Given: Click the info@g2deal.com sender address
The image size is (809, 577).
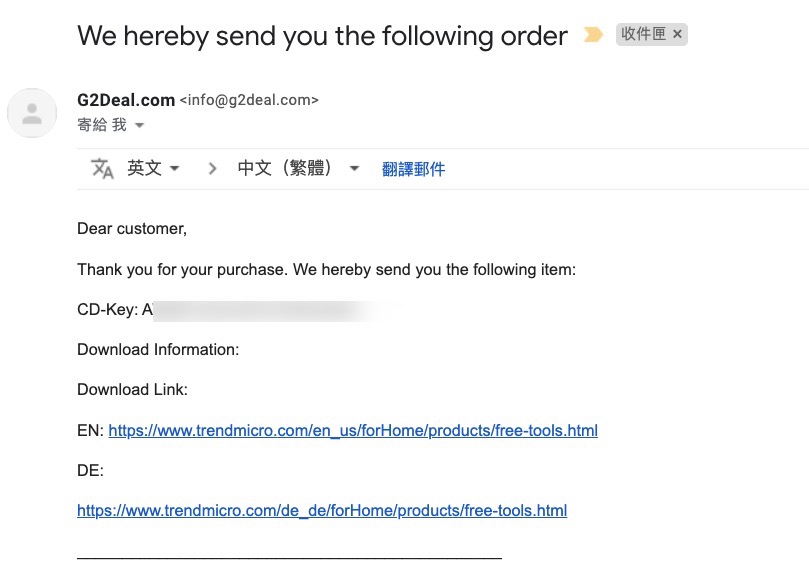Looking at the screenshot, I should tap(249, 100).
